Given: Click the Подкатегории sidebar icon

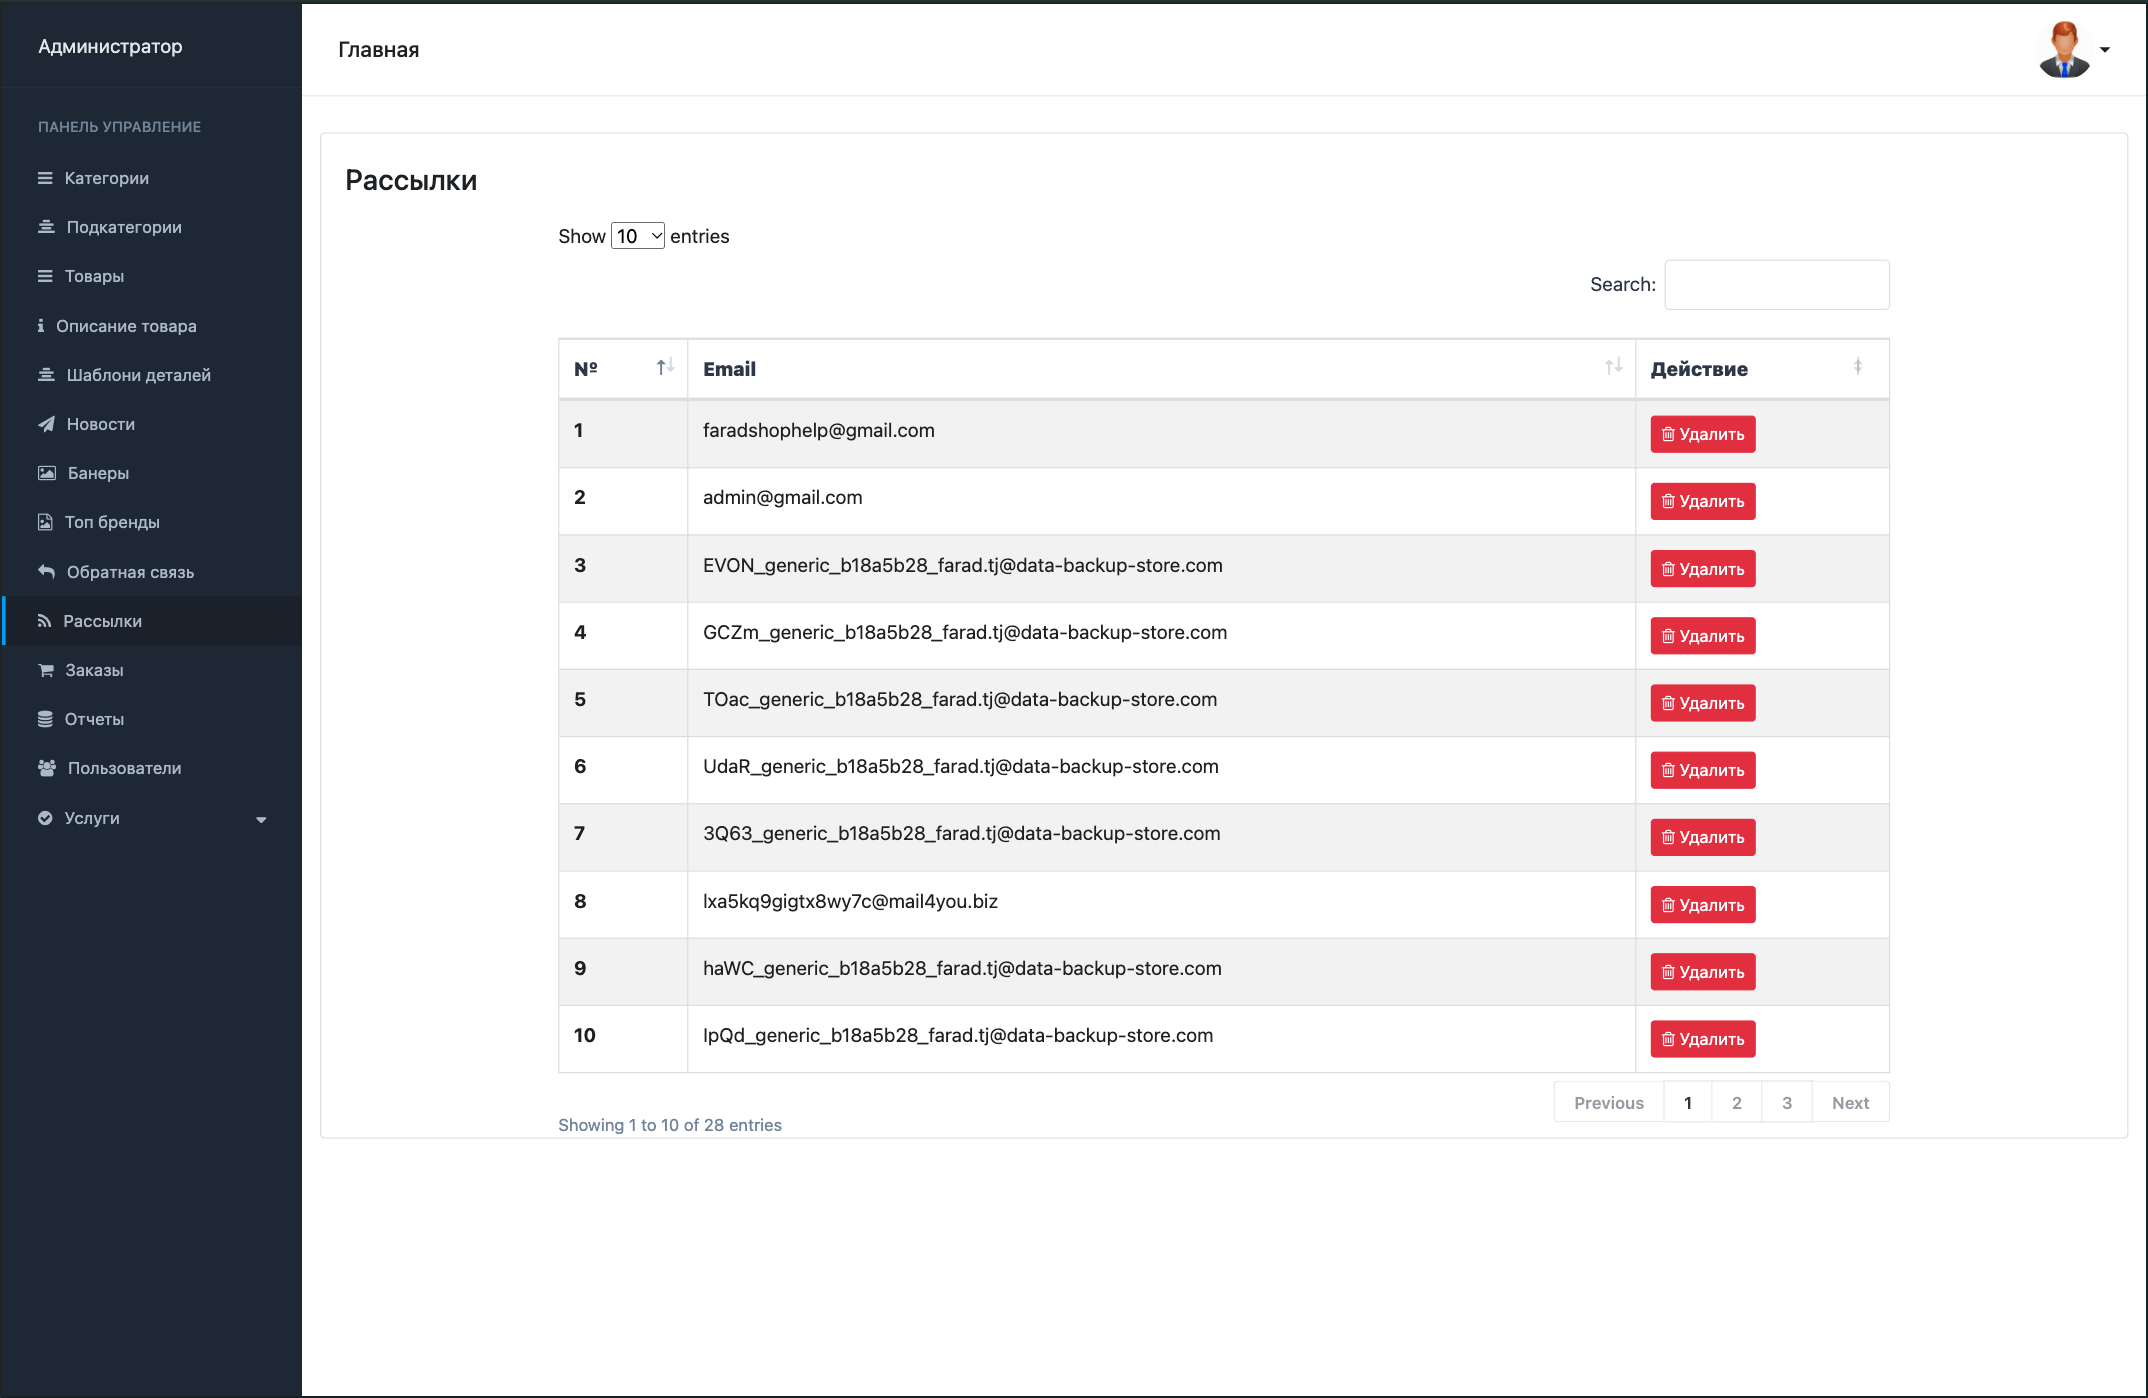Looking at the screenshot, I should pos(46,227).
